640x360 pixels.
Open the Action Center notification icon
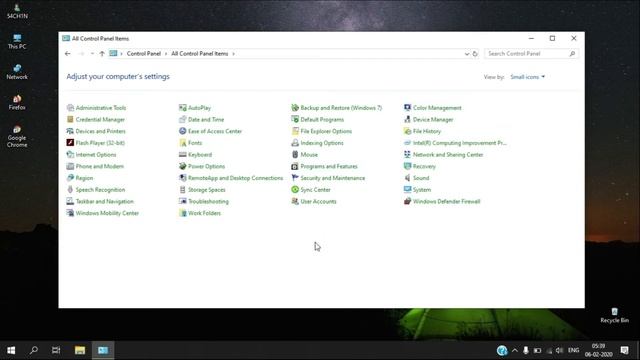click(x=624, y=350)
